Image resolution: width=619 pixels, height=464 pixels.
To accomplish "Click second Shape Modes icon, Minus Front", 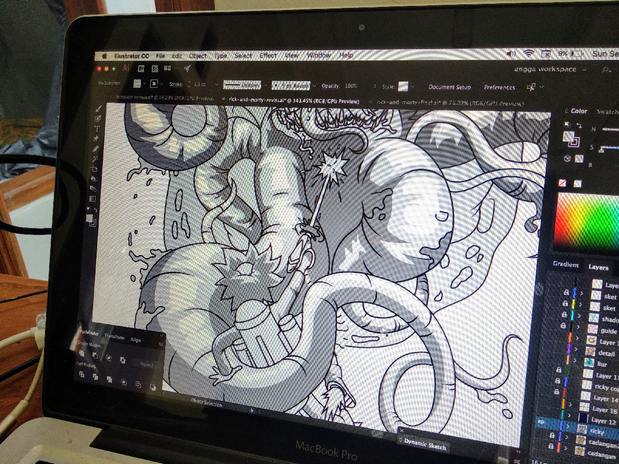I will tap(95, 356).
